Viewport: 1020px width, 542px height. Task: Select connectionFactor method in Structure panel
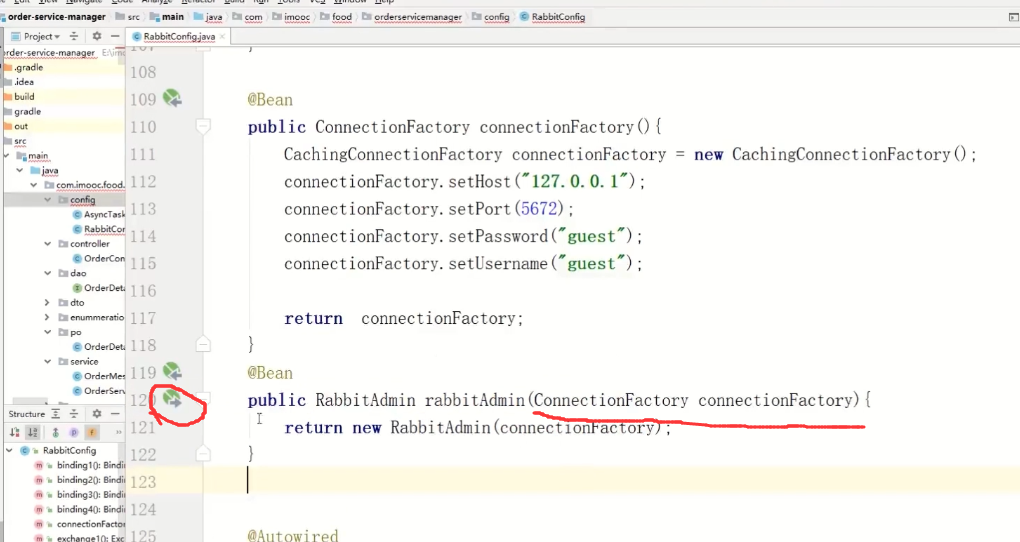point(79,524)
